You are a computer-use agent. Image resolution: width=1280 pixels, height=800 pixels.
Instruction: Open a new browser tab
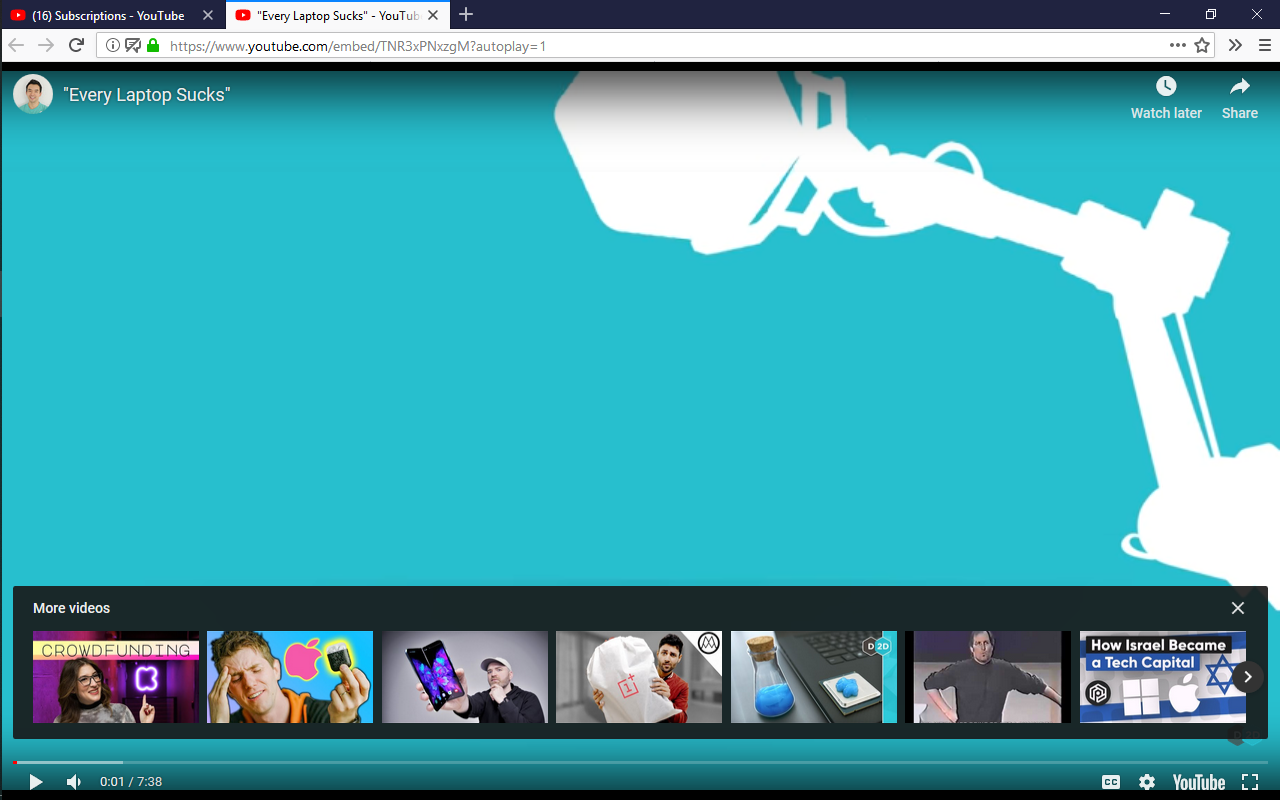466,15
